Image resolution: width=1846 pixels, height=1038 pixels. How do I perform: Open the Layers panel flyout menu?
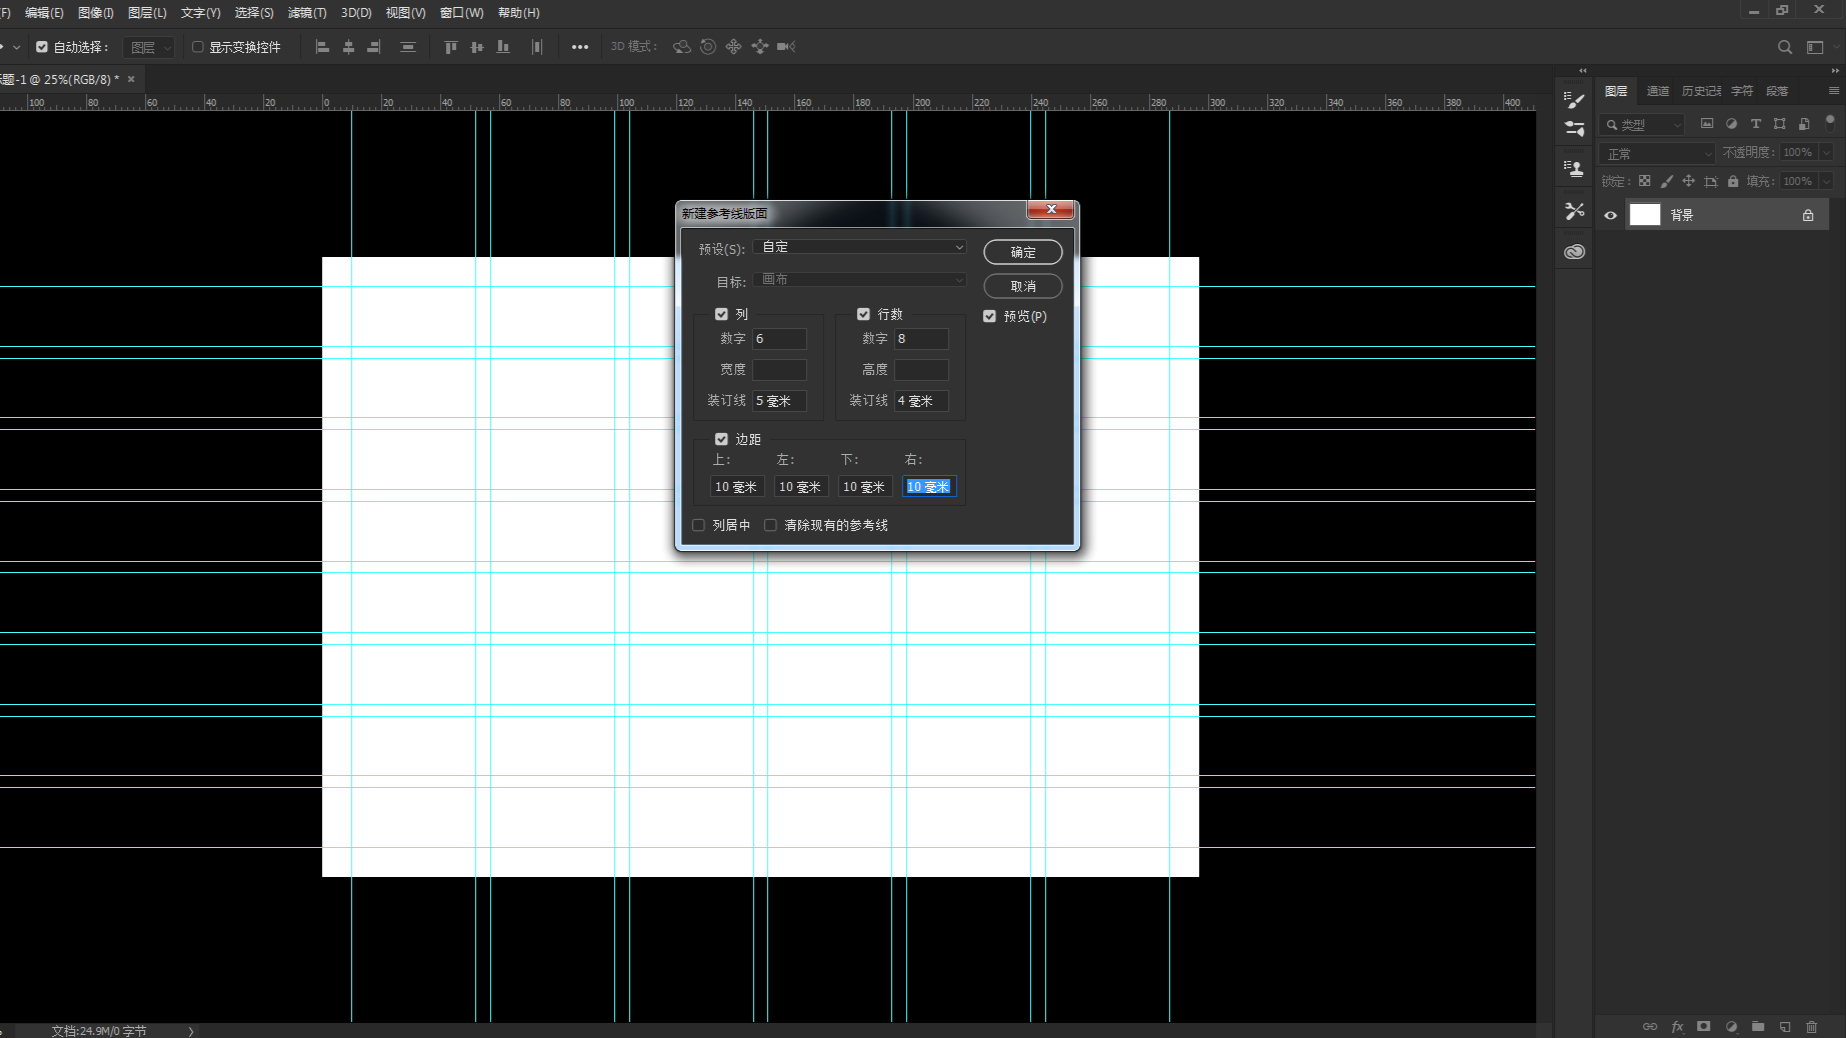pos(1833,91)
